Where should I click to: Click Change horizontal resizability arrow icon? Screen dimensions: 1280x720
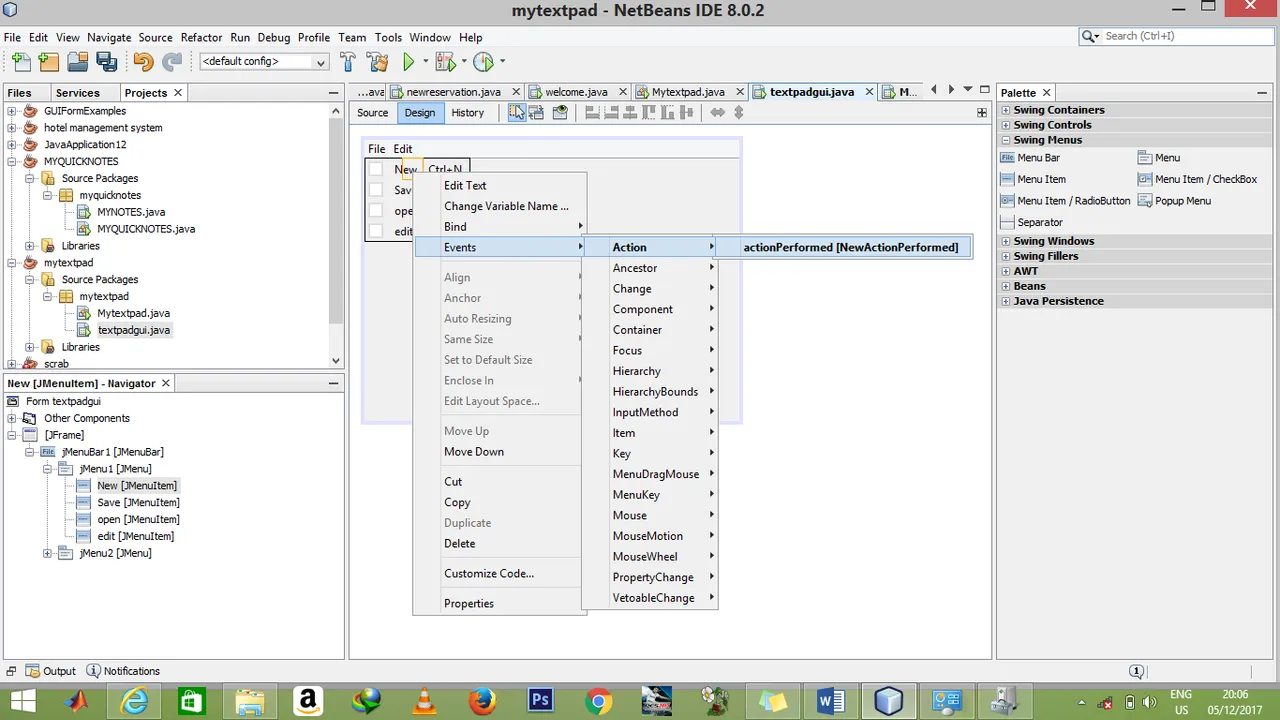pyautogui.click(x=717, y=112)
